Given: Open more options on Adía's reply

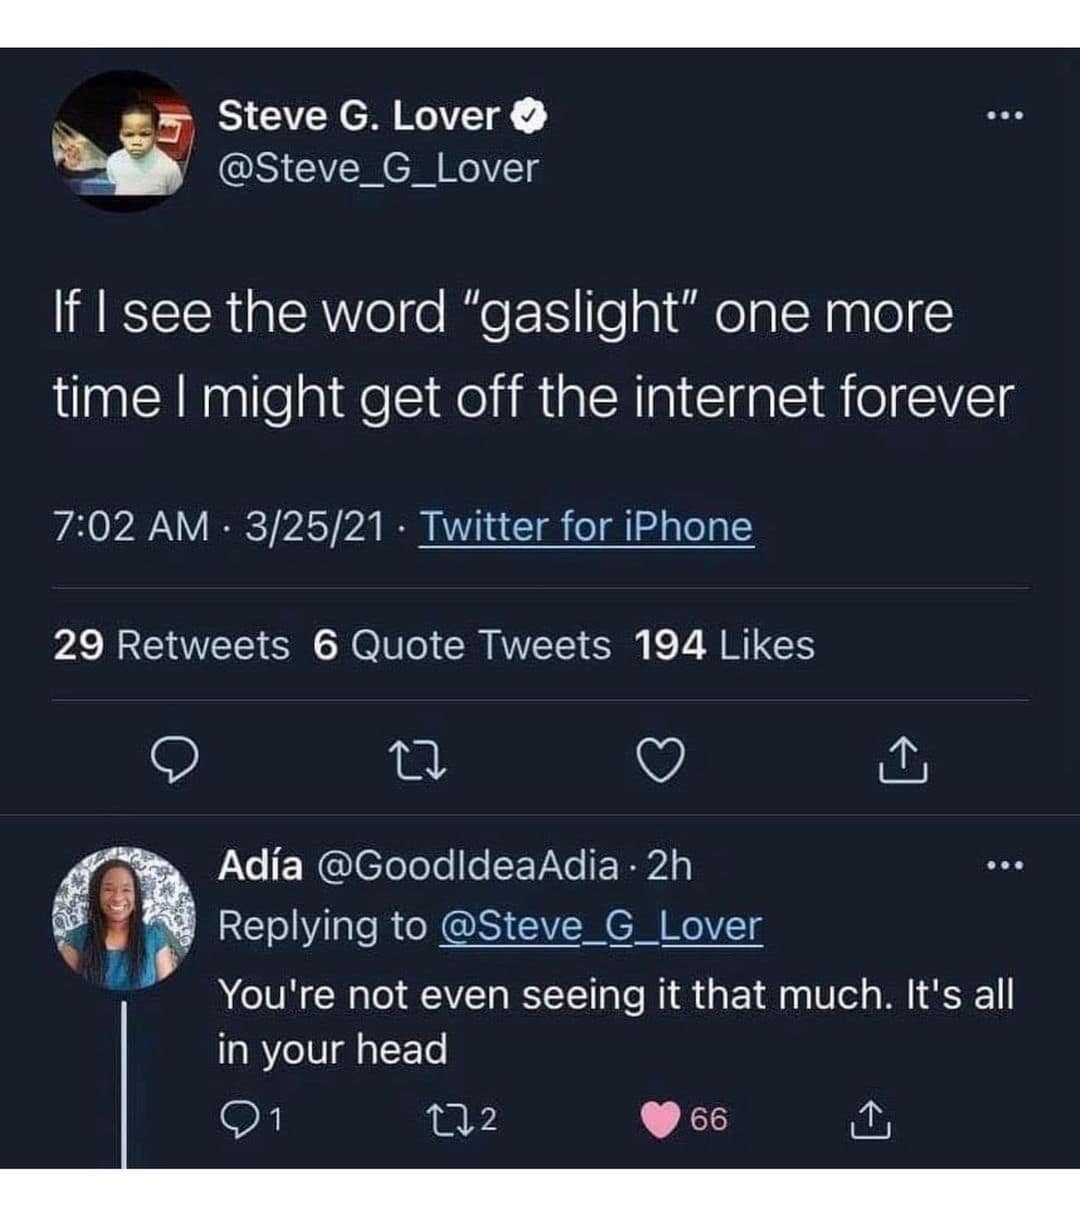Looking at the screenshot, I should [1004, 865].
